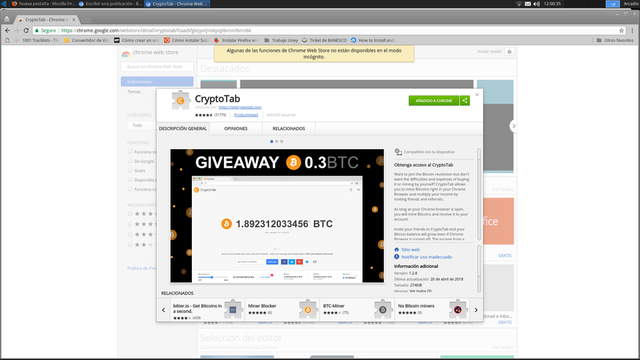
Task: Click the Compatible con tu dispositivo icon
Action: [398, 152]
